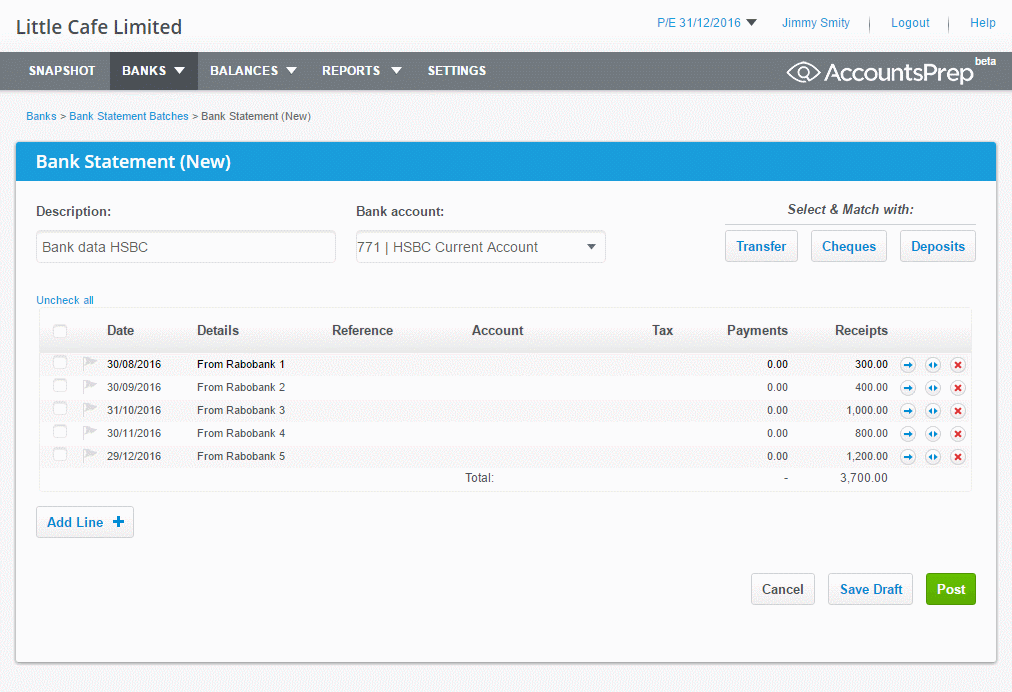Tick the checkbox on the 29/12/2016 row
This screenshot has height=692, width=1012.
click(x=60, y=454)
